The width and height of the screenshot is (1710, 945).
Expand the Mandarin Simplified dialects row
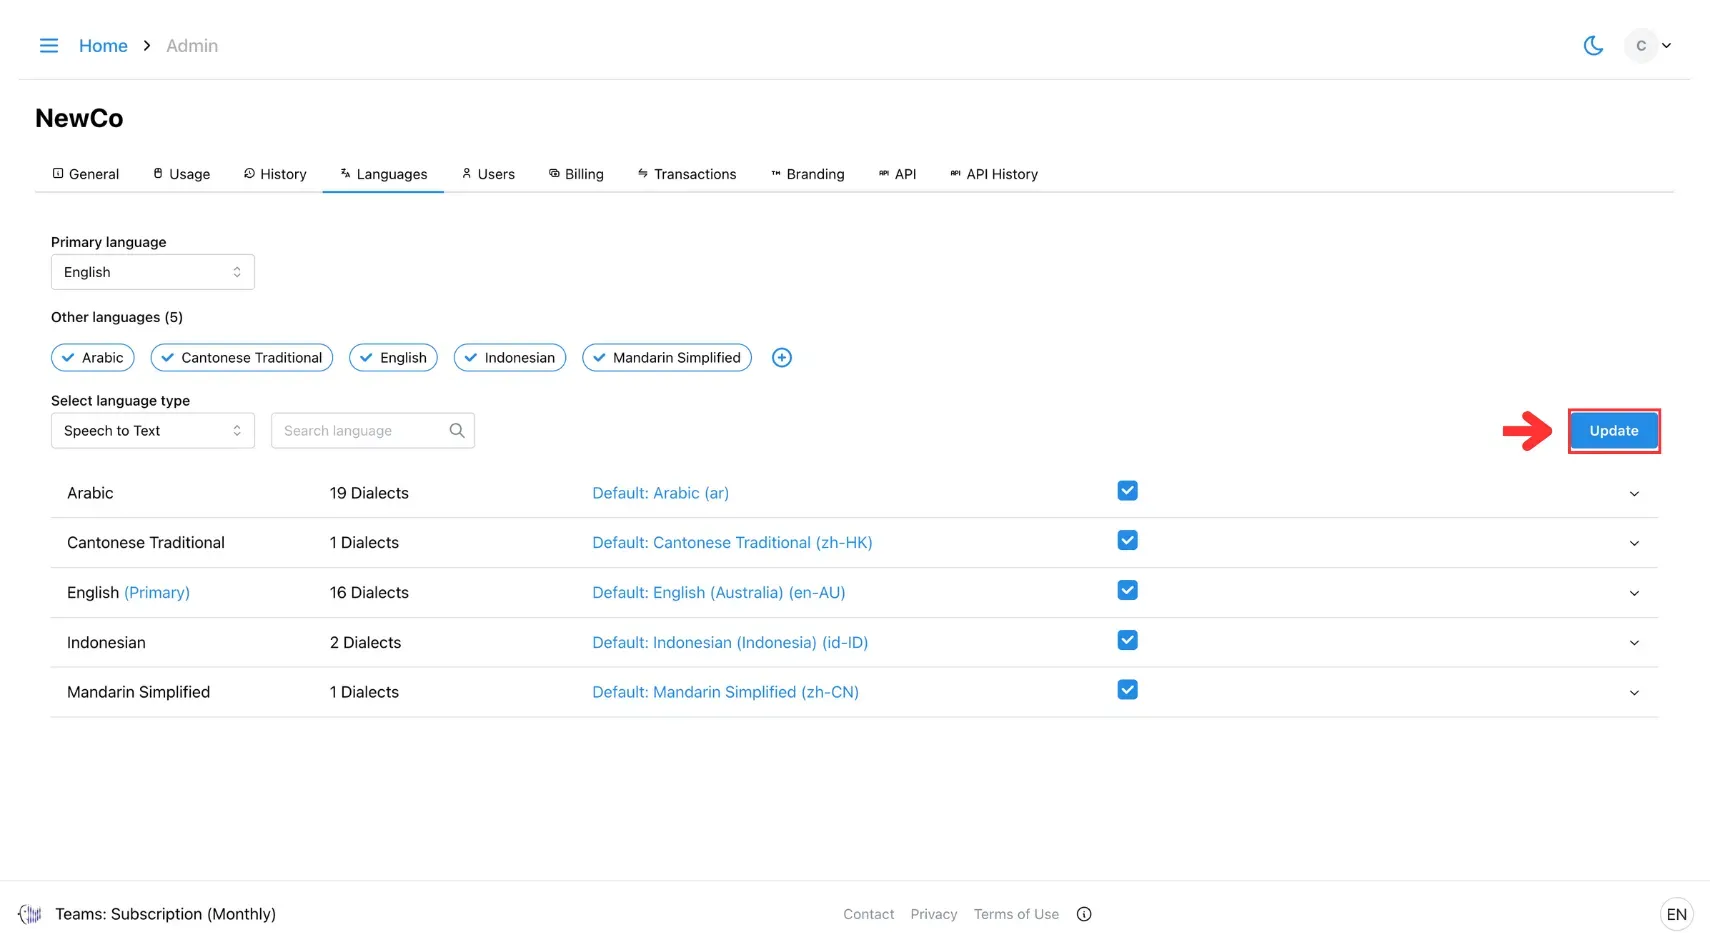1634,693
